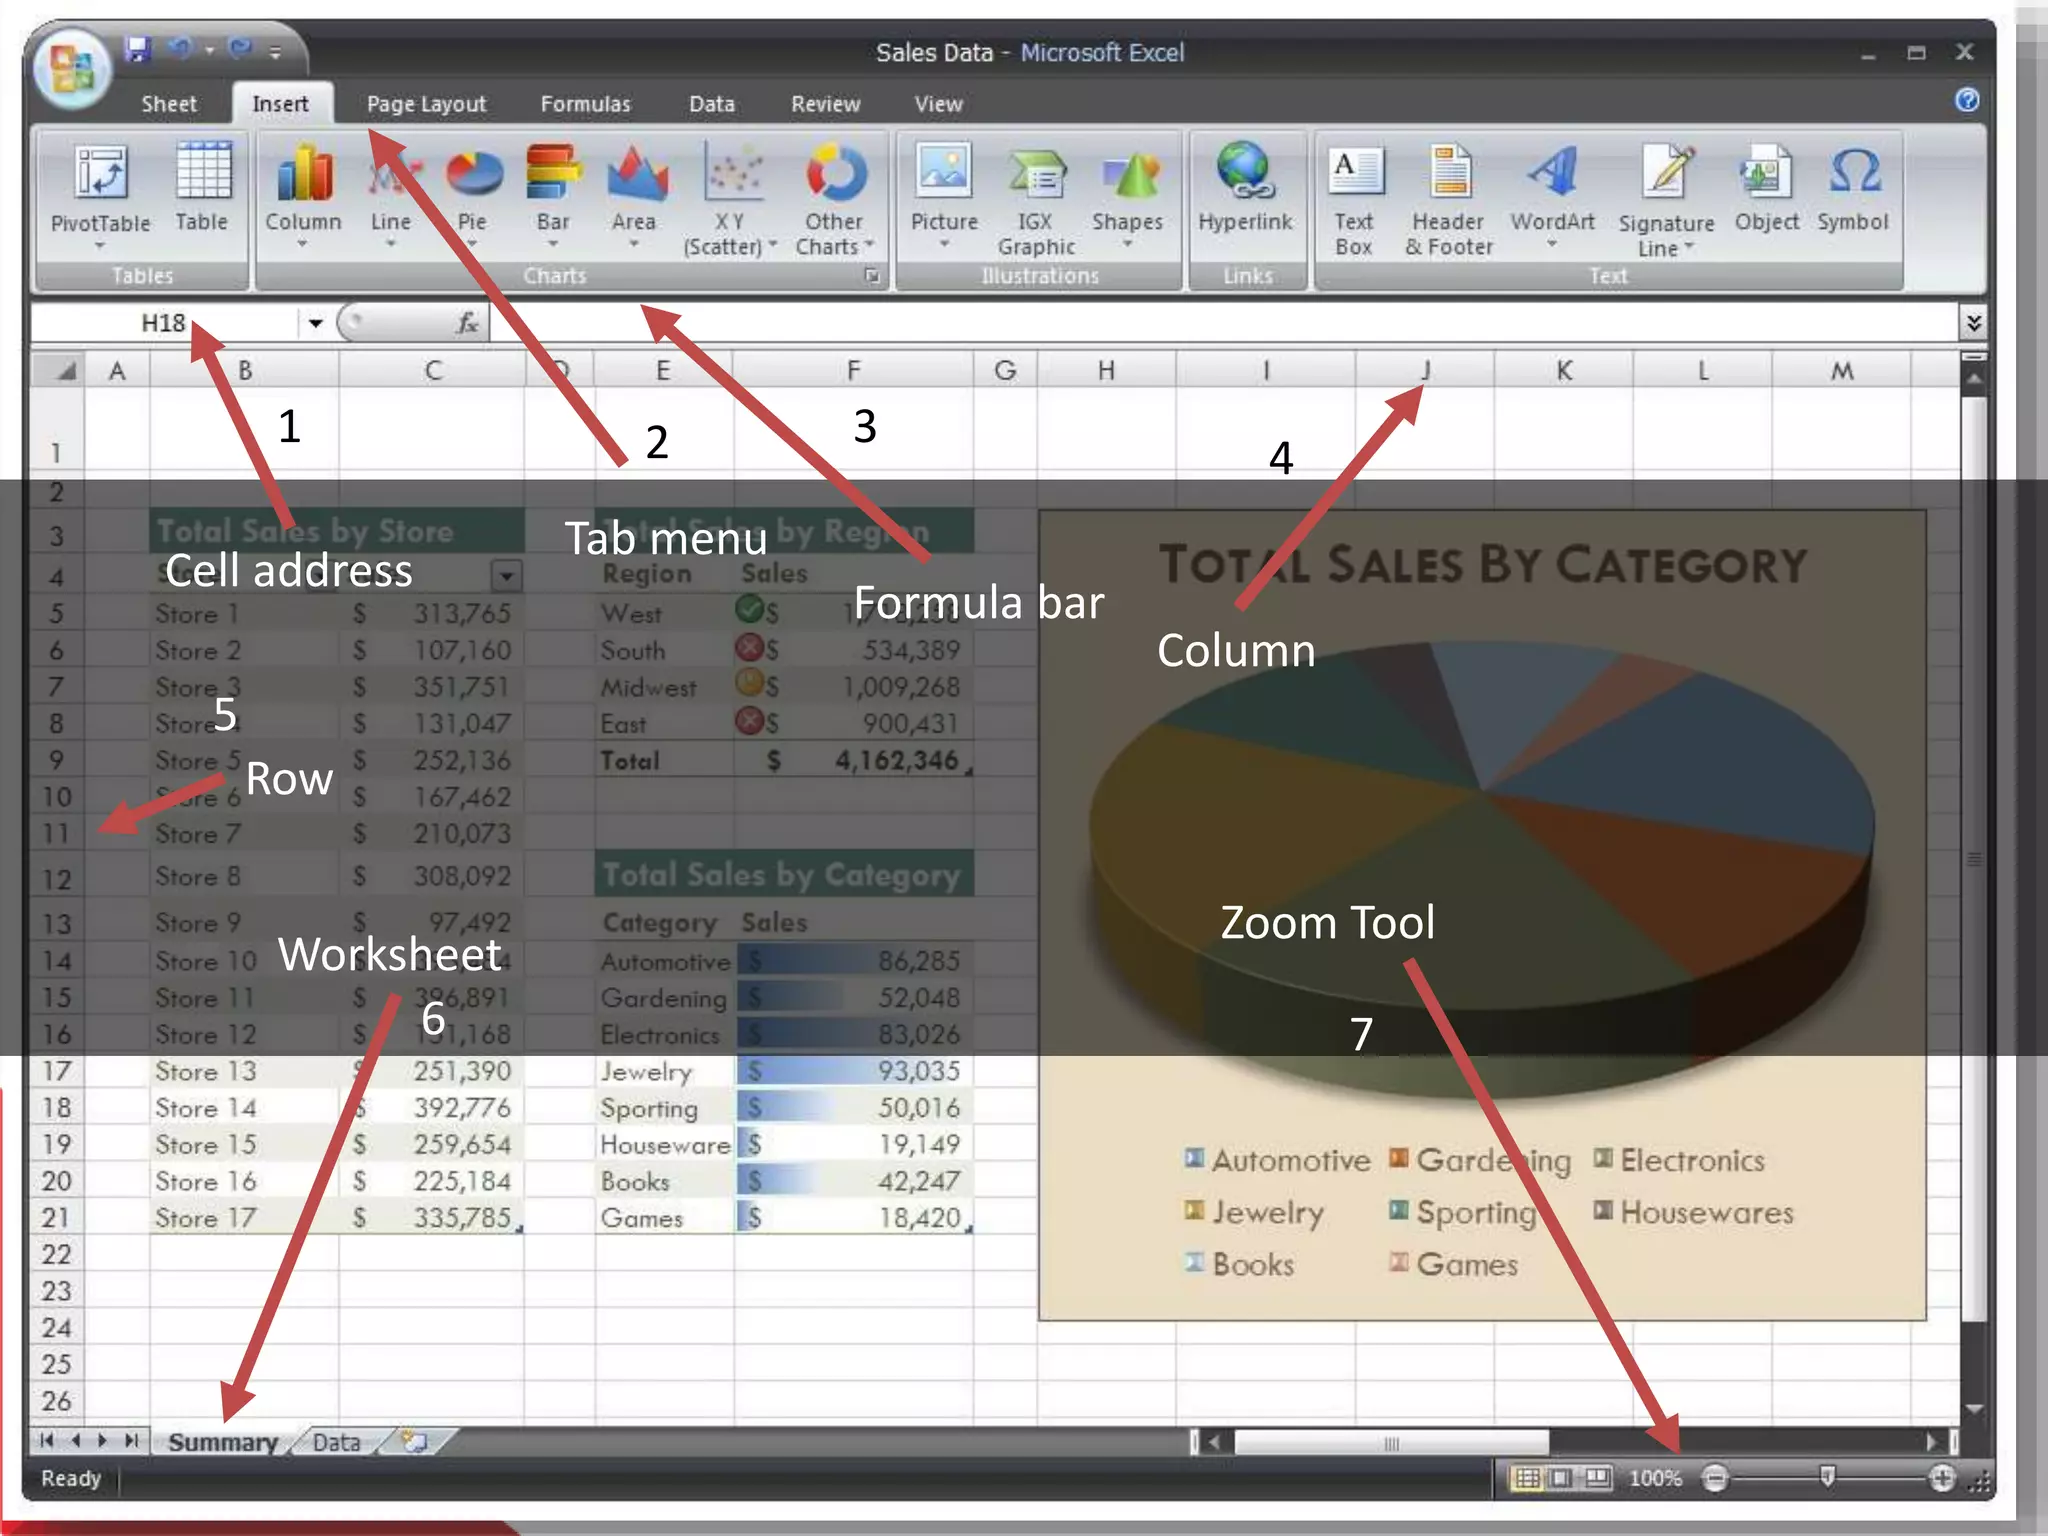Switch to Normal view in status bar
The image size is (2048, 1536).
tap(1526, 1478)
